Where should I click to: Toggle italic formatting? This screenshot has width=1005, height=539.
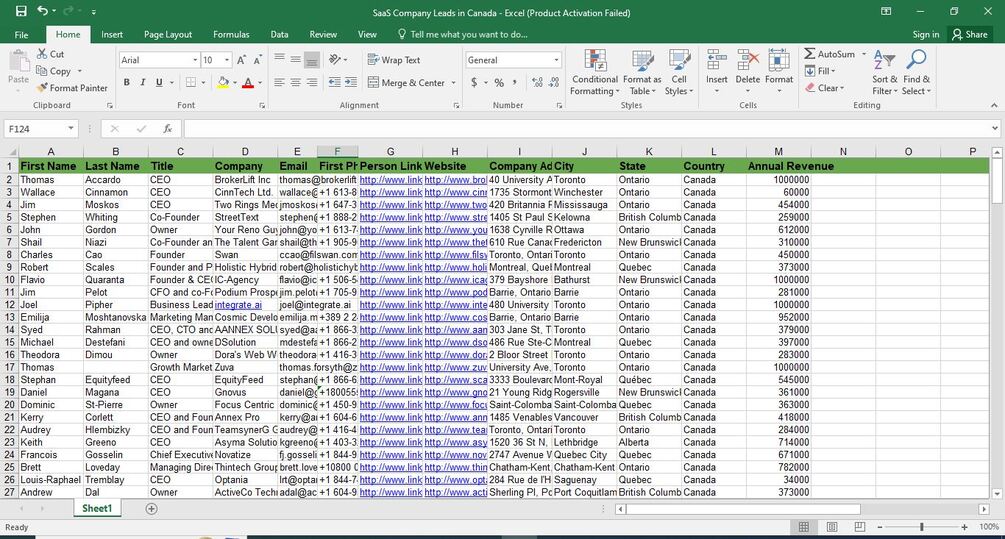tap(142, 82)
